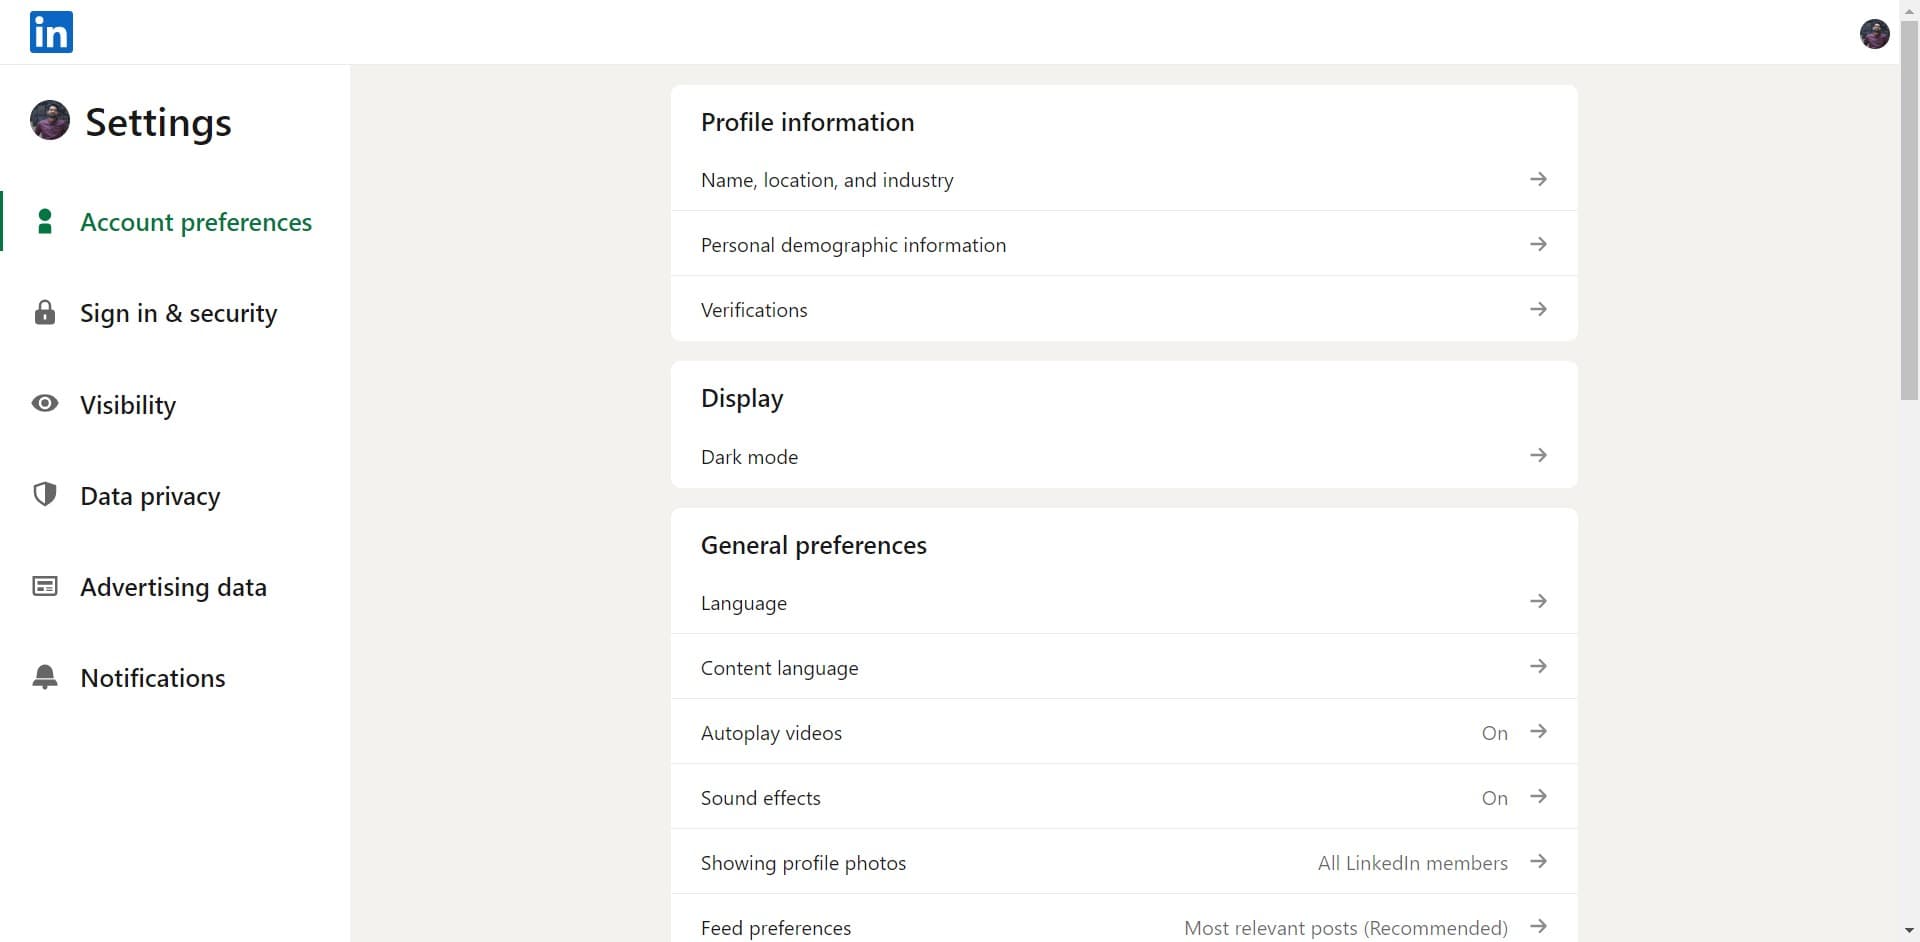The image size is (1920, 942).
Task: Select the Visibility eye icon
Action: pos(44,404)
